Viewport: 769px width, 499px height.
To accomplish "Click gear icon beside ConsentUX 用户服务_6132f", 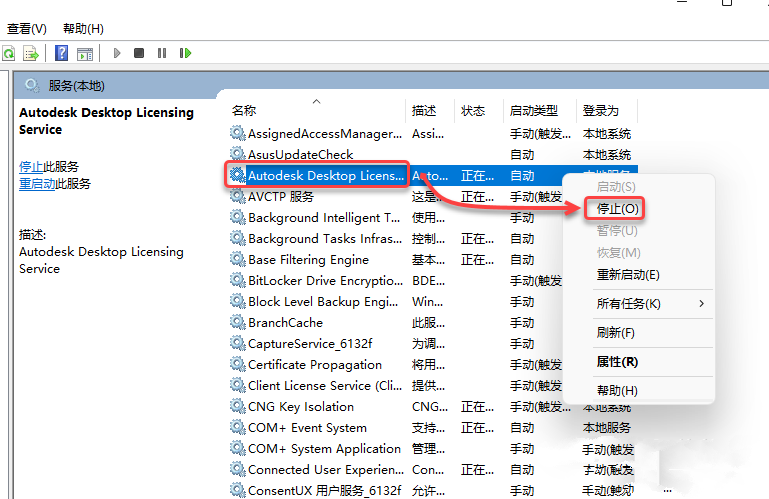I will (x=238, y=490).
